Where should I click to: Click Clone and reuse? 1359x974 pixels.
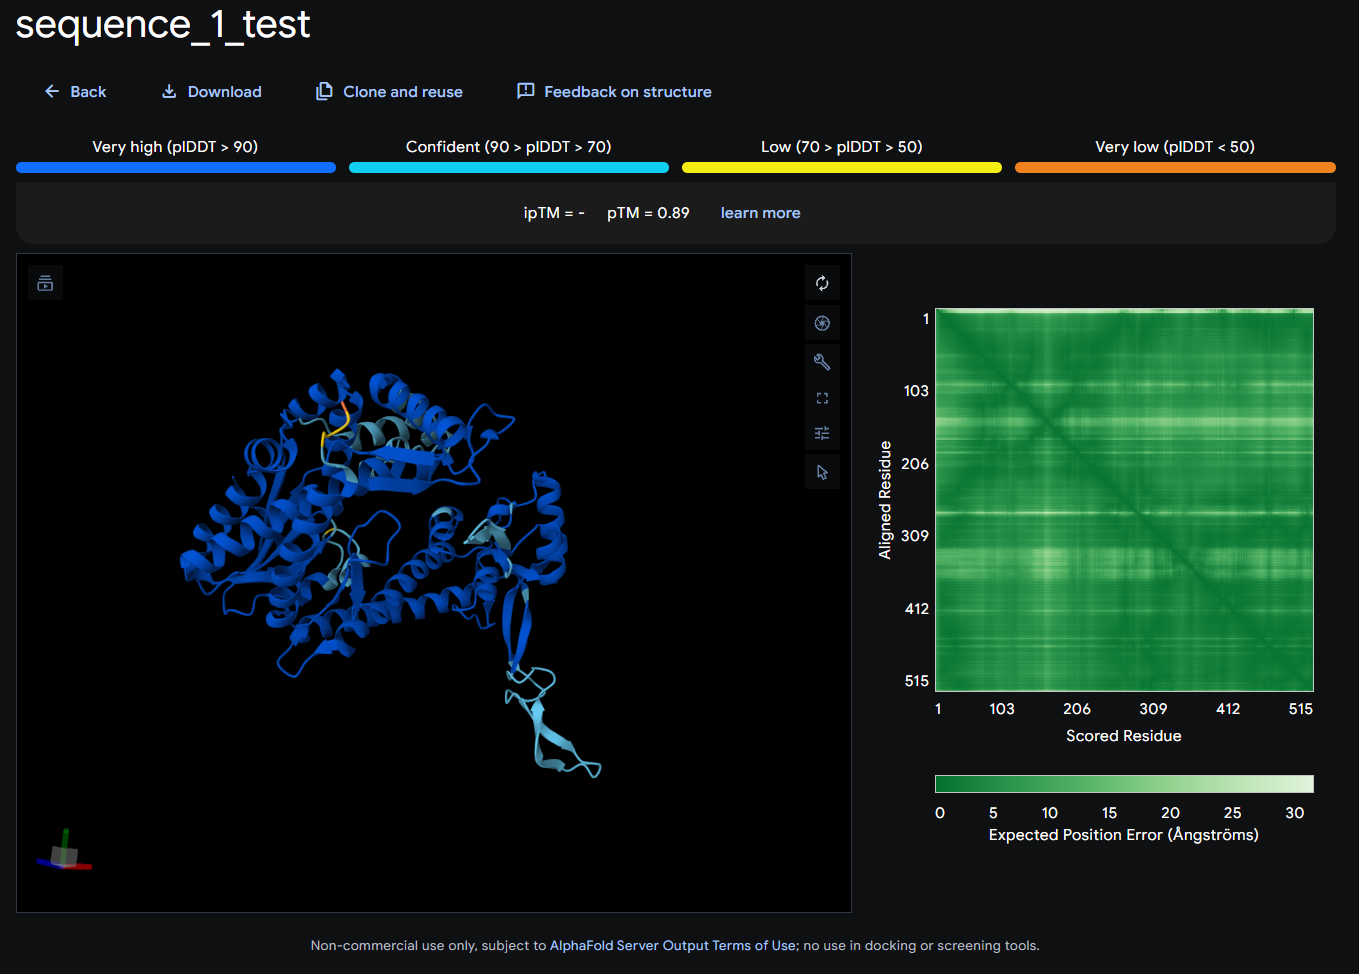pos(389,92)
